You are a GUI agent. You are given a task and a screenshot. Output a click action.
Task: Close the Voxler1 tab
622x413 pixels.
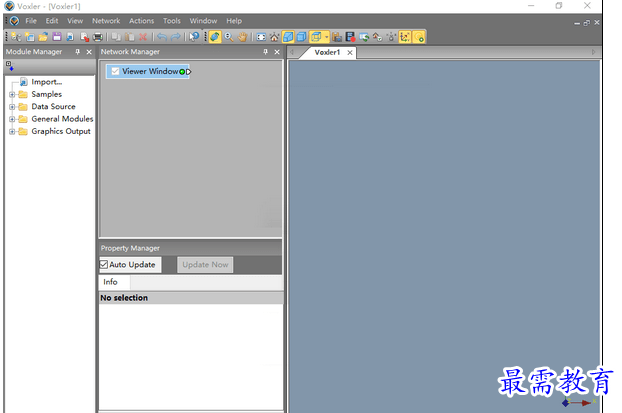(x=349, y=52)
